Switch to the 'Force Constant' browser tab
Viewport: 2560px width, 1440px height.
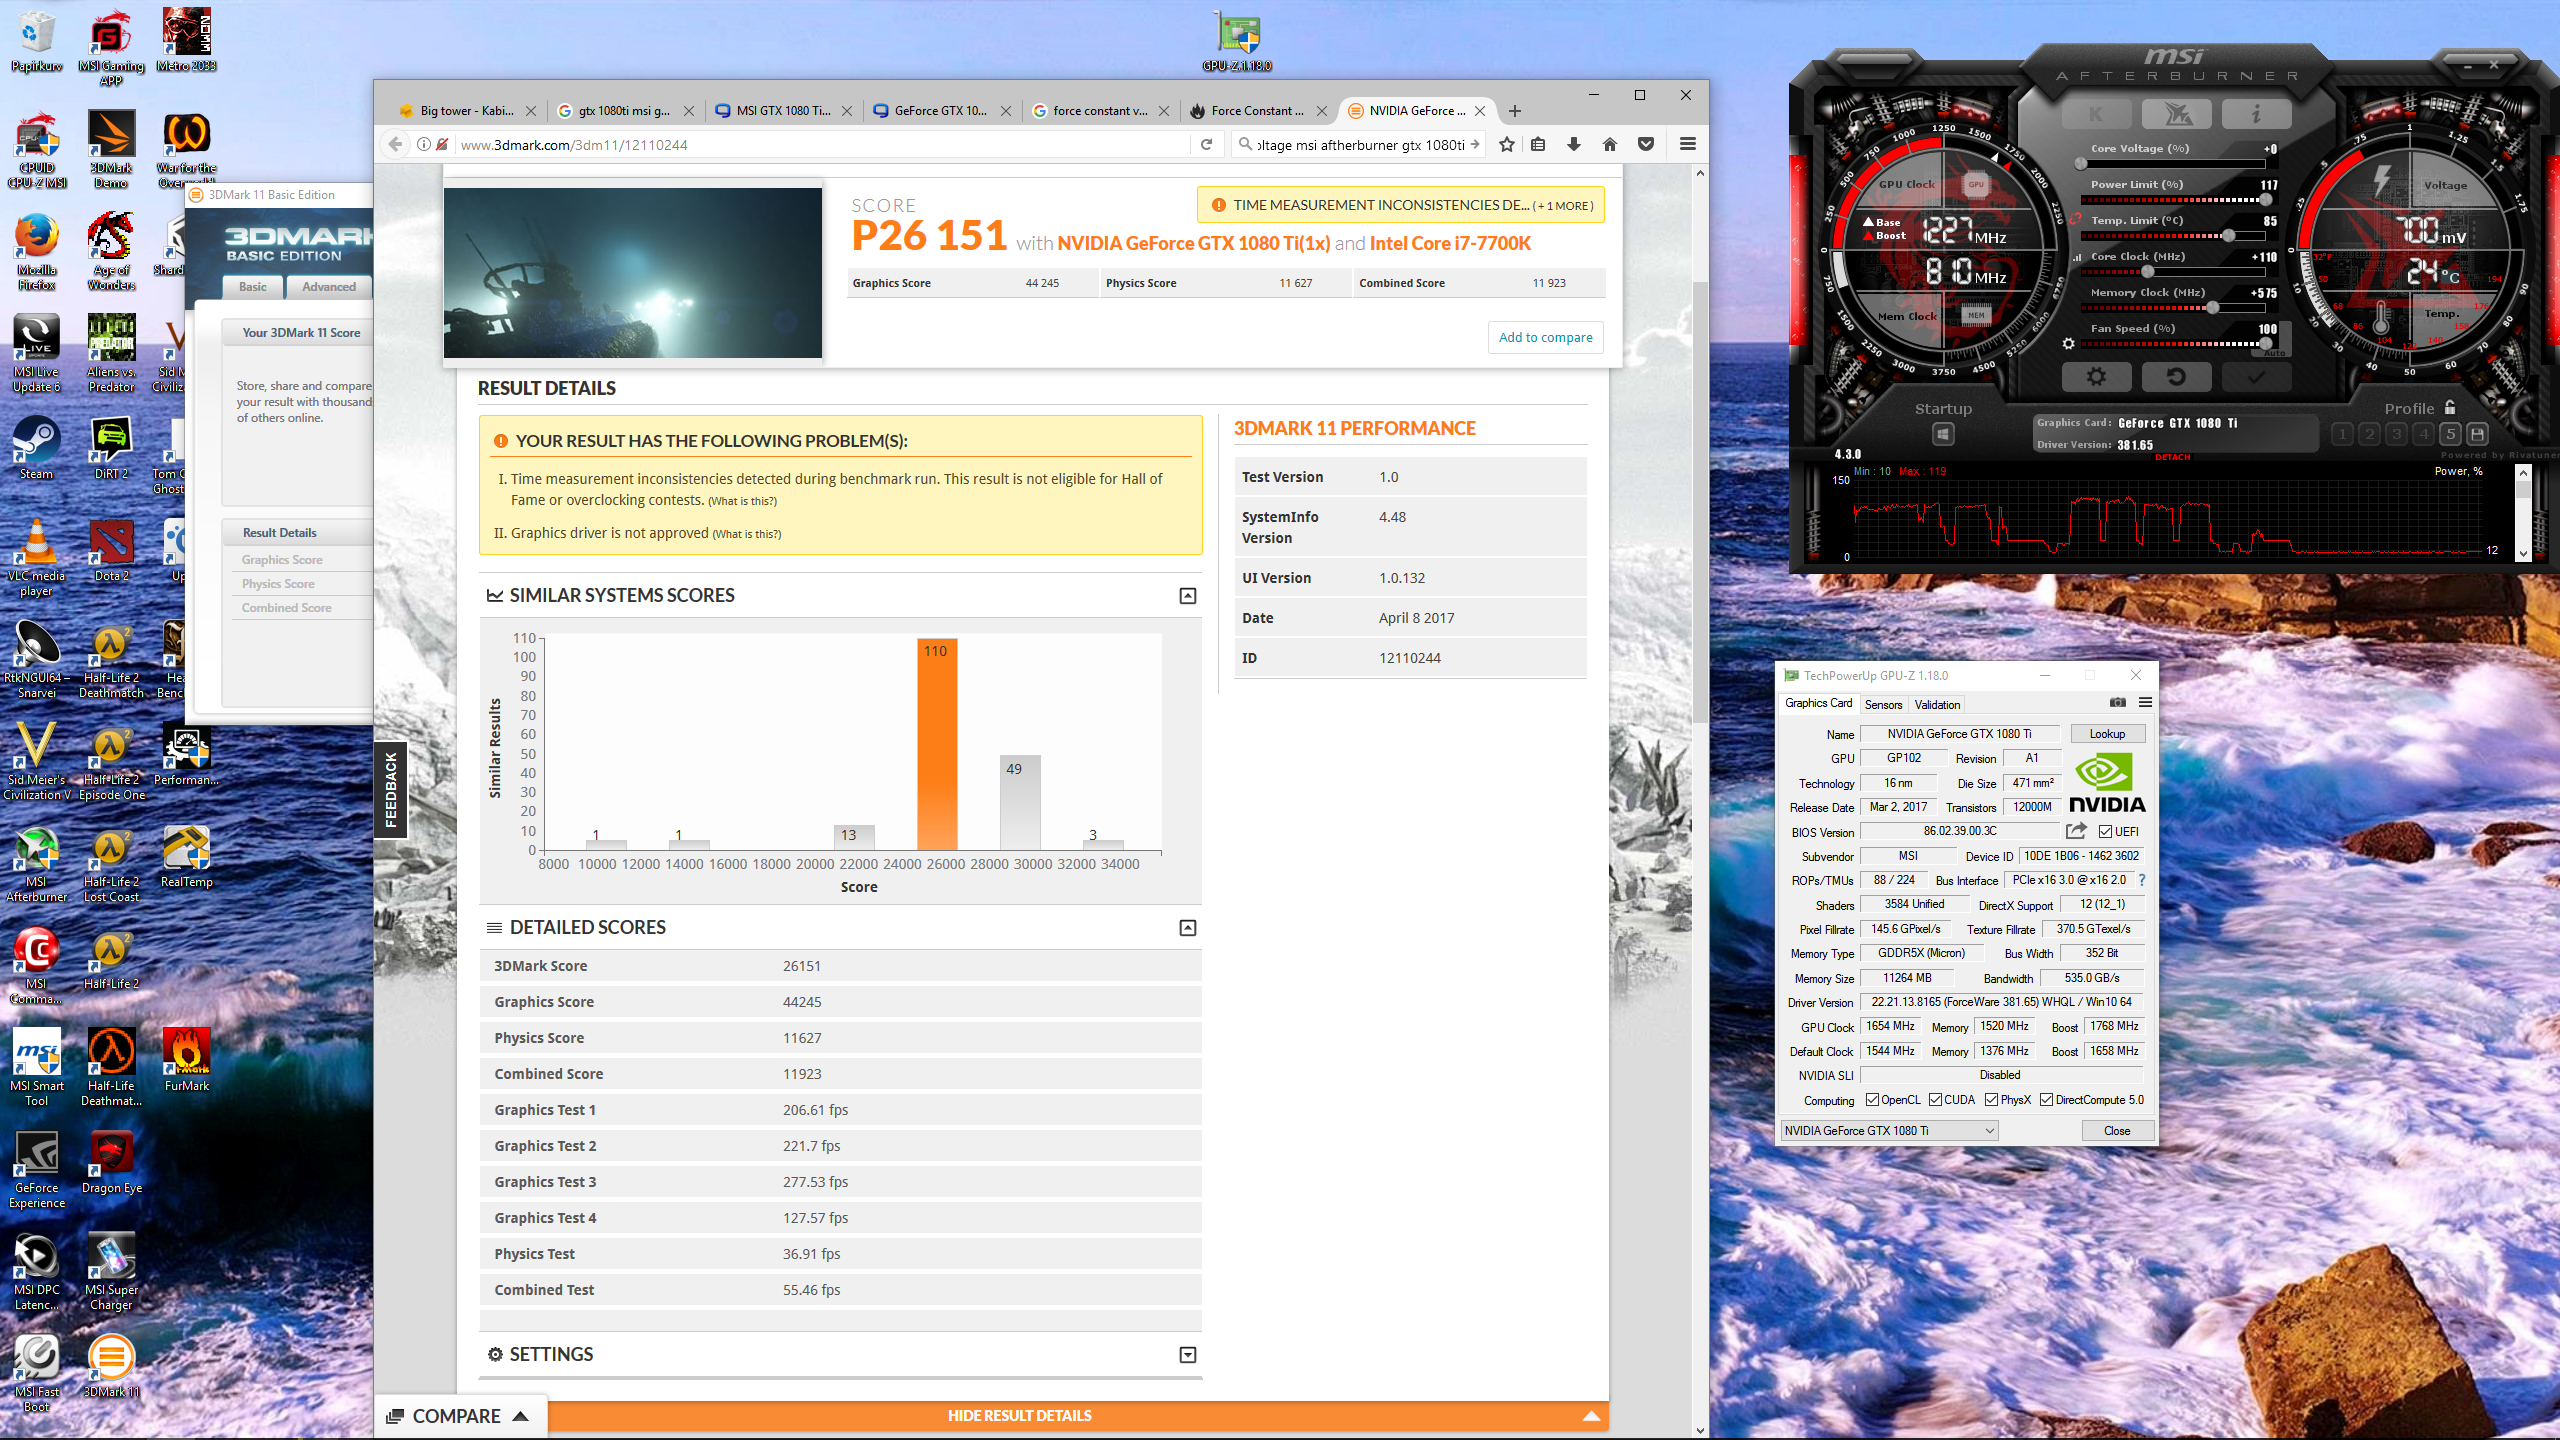pos(1256,111)
